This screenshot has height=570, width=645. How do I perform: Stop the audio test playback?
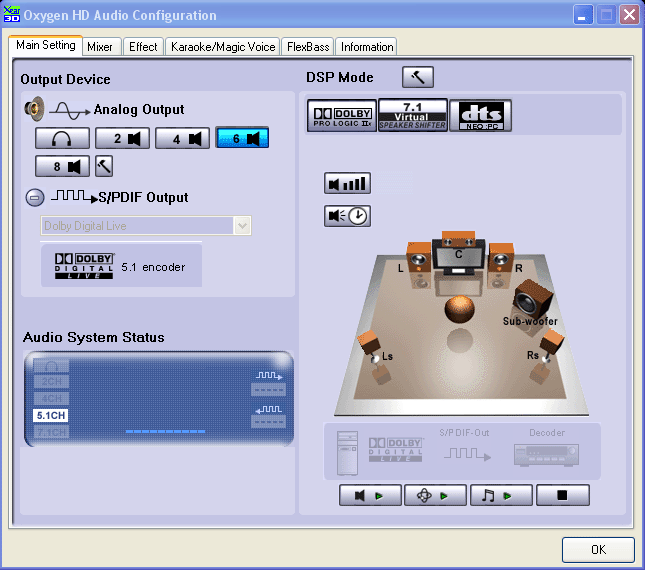[x=563, y=496]
